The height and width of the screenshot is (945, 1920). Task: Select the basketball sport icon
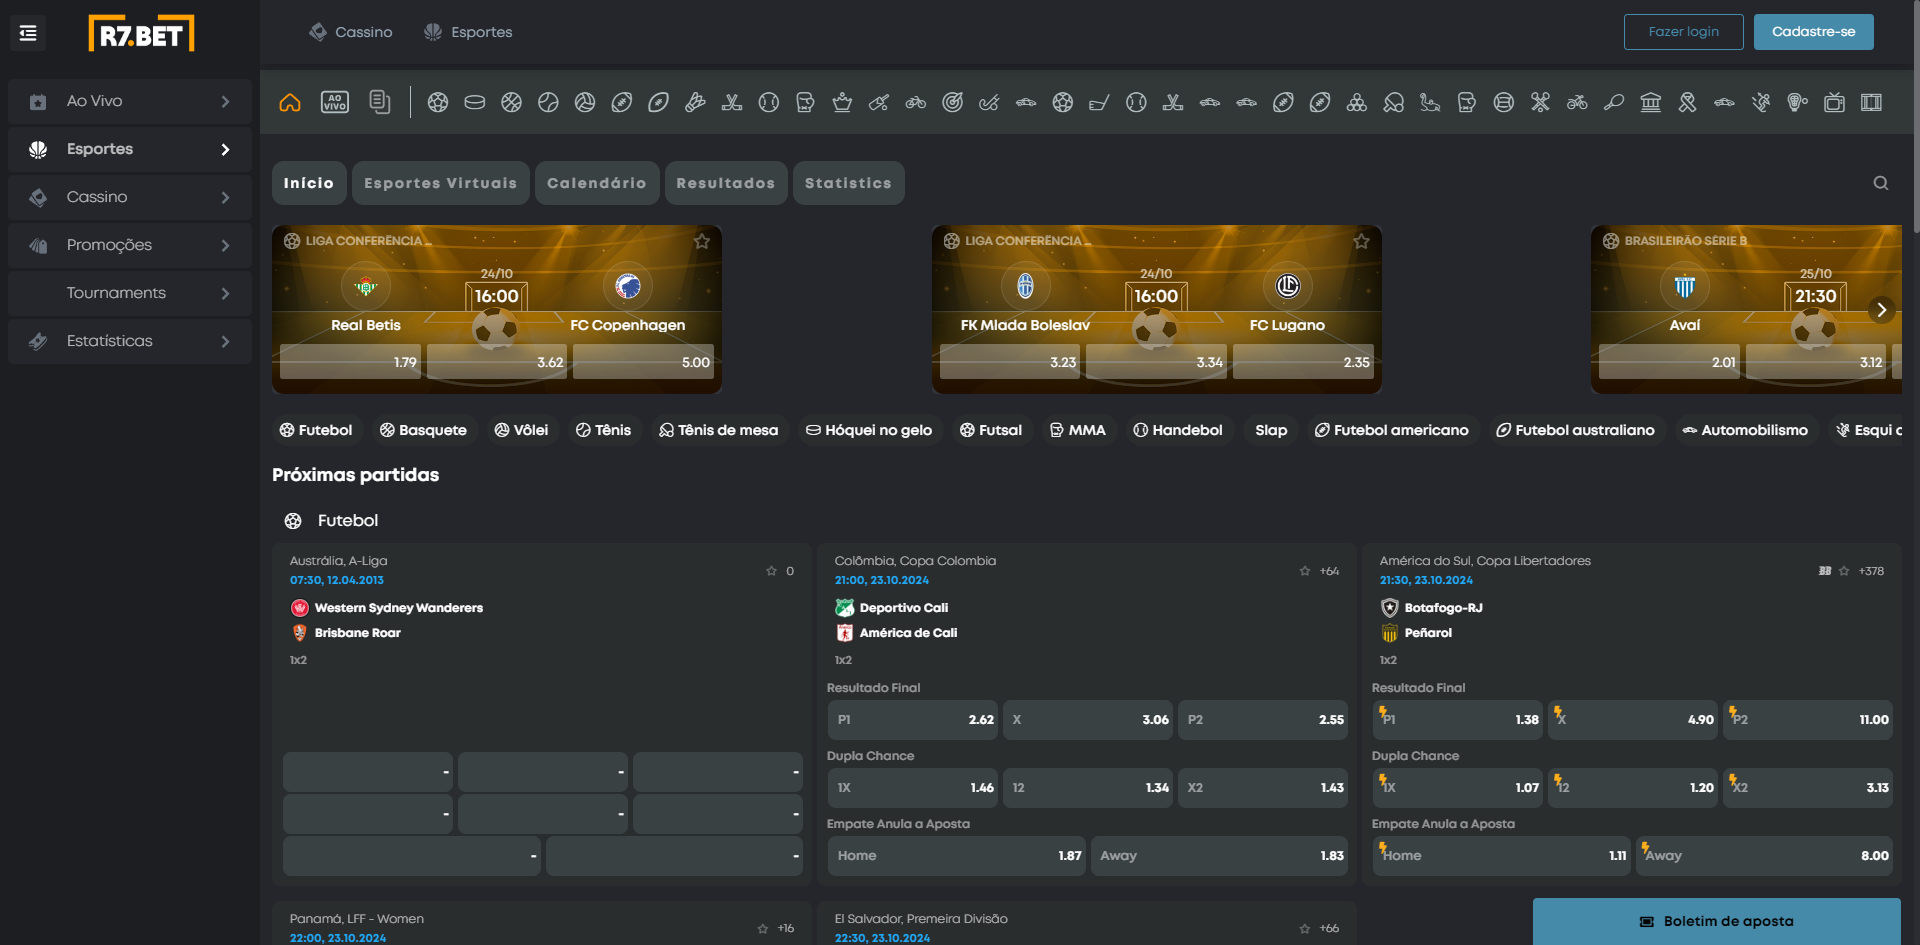511,102
